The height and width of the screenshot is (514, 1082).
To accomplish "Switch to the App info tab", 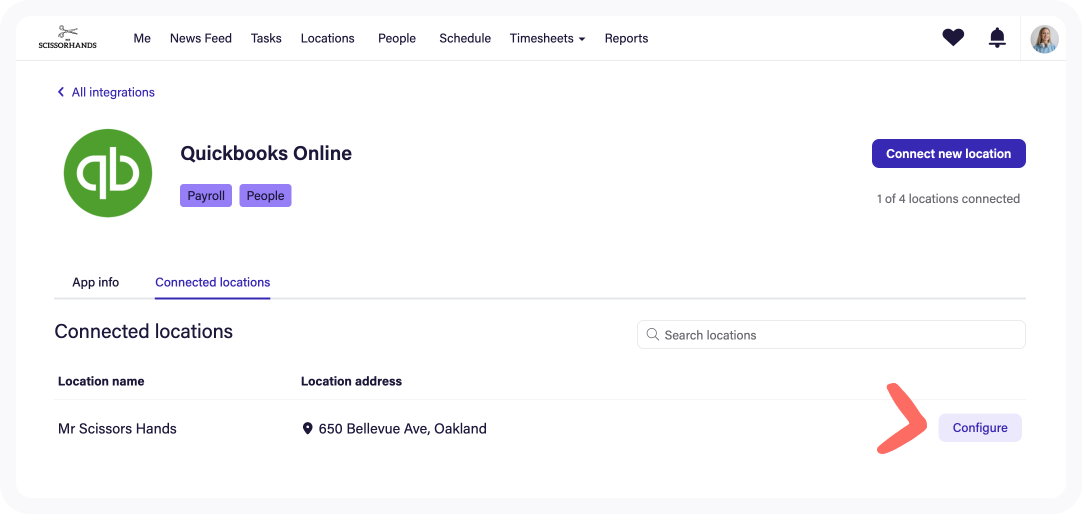I will [x=96, y=282].
